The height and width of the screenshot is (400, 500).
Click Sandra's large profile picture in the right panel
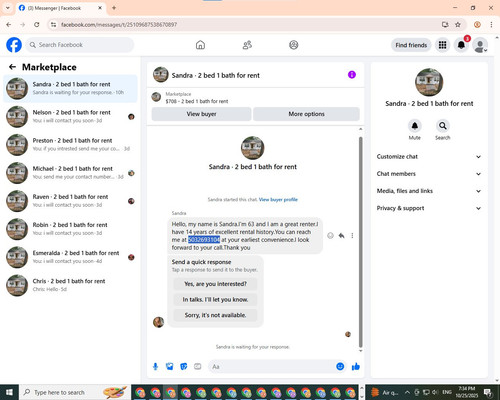(429, 82)
